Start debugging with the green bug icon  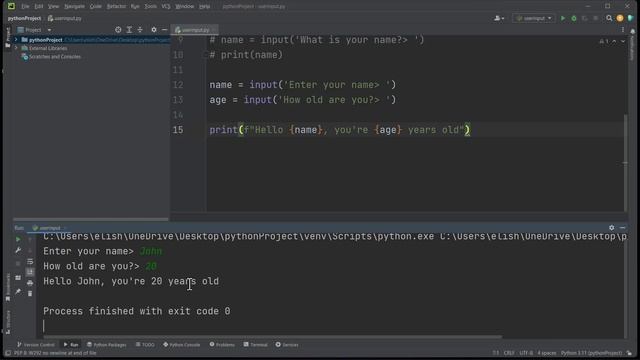[x=574, y=18]
